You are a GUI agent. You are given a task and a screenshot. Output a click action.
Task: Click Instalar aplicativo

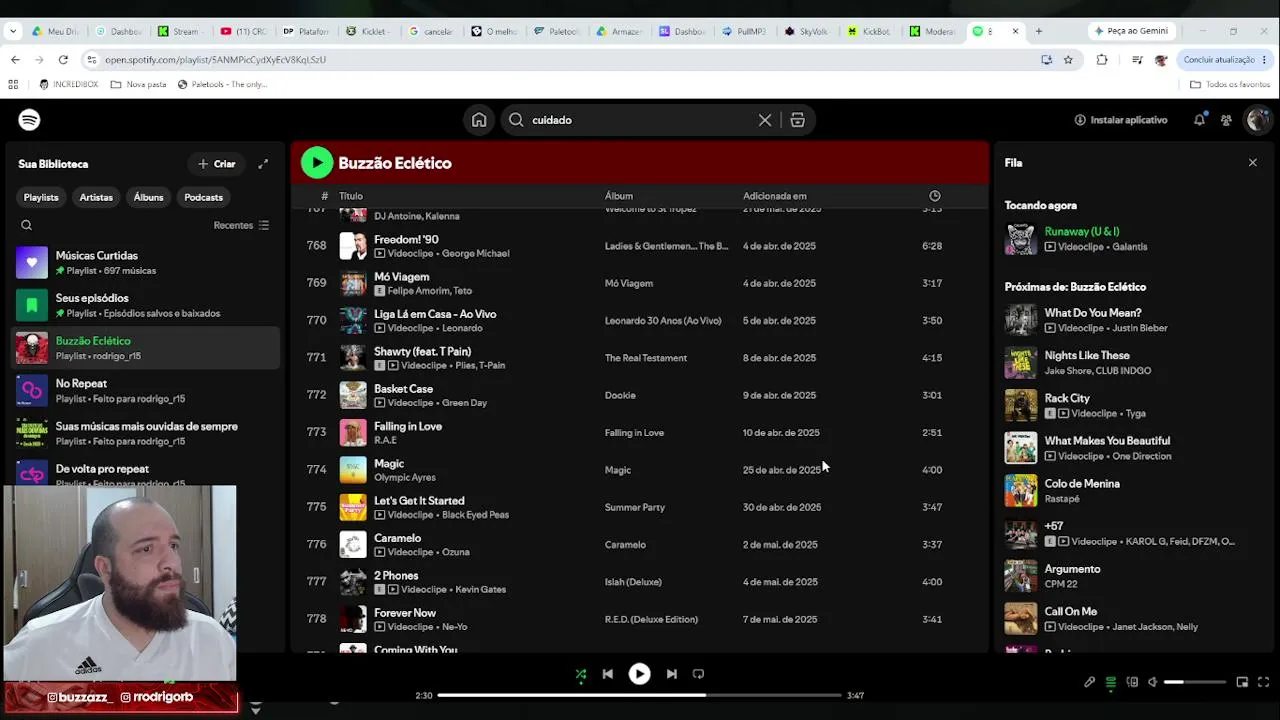(x=1120, y=120)
